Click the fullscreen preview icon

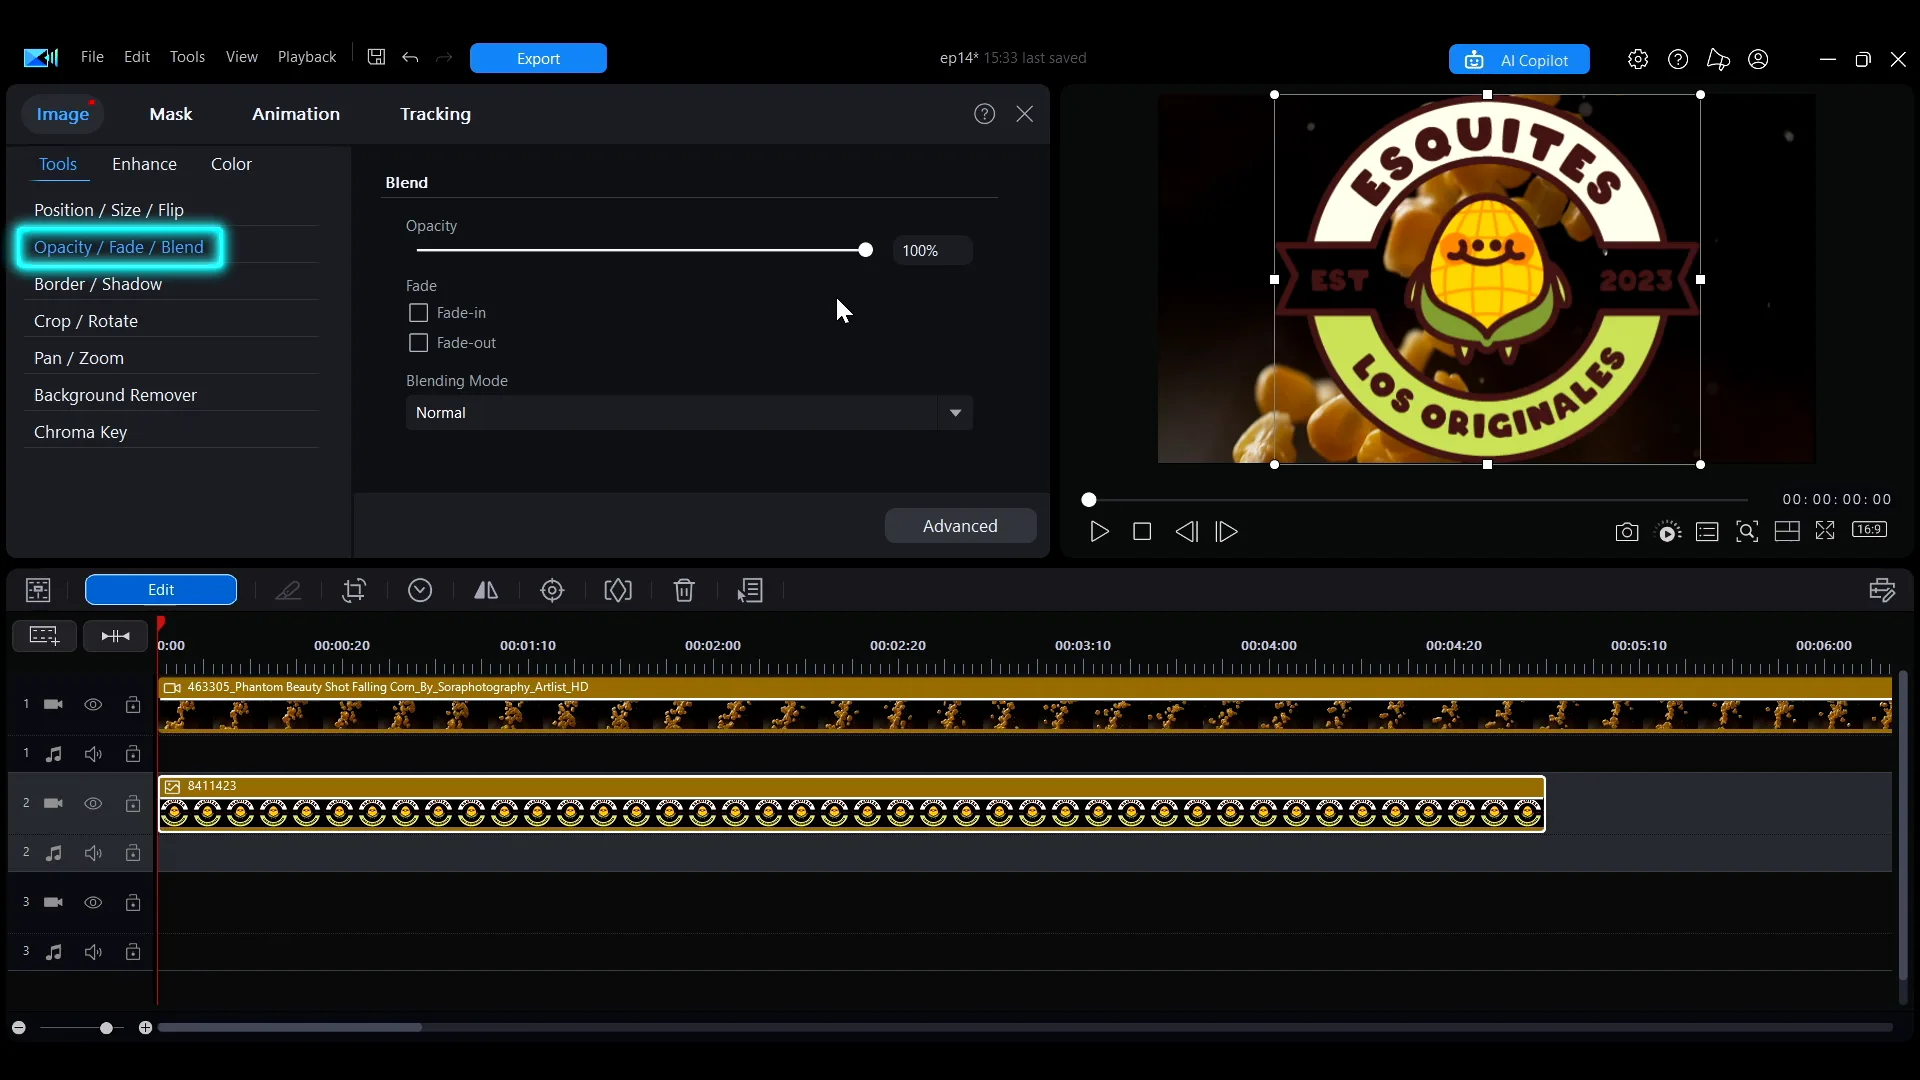[1825, 531]
